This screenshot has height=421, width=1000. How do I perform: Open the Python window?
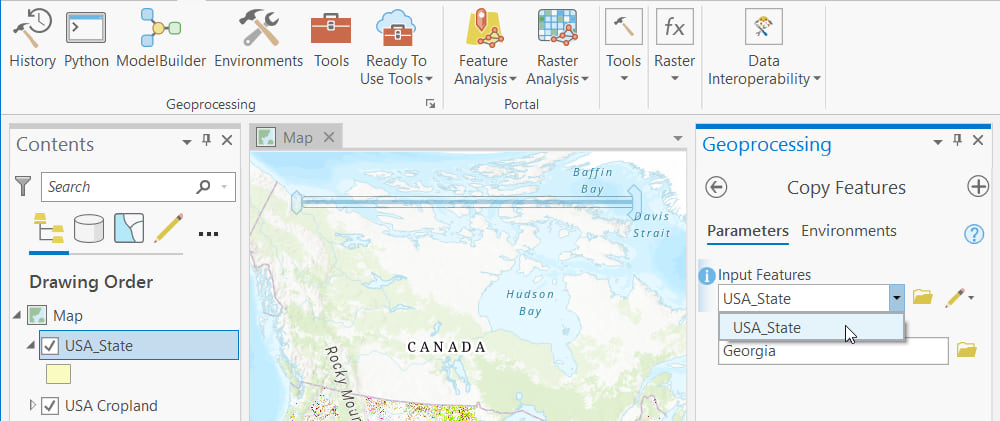click(86, 38)
